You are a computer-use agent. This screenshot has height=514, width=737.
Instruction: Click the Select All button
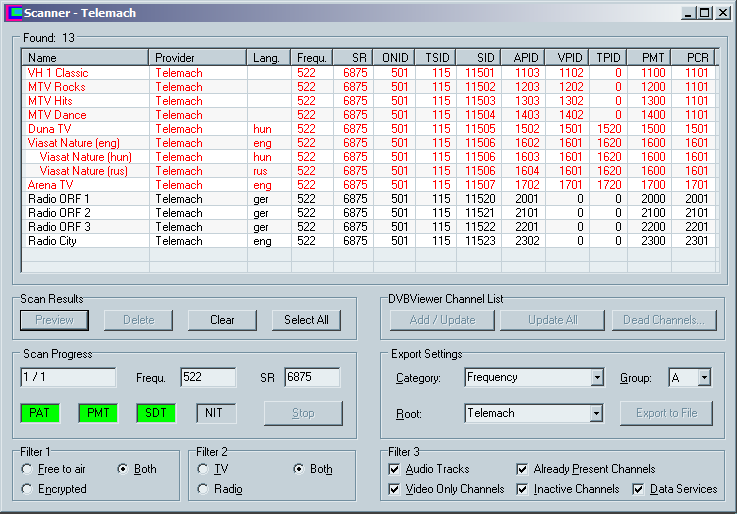(306, 320)
